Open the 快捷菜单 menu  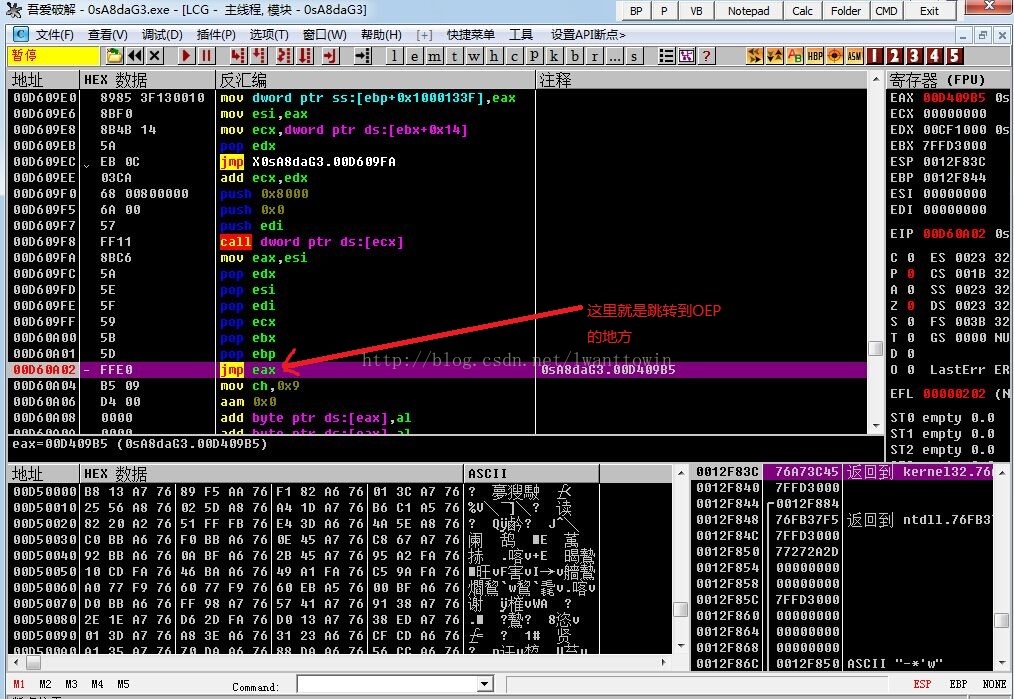pyautogui.click(x=470, y=35)
